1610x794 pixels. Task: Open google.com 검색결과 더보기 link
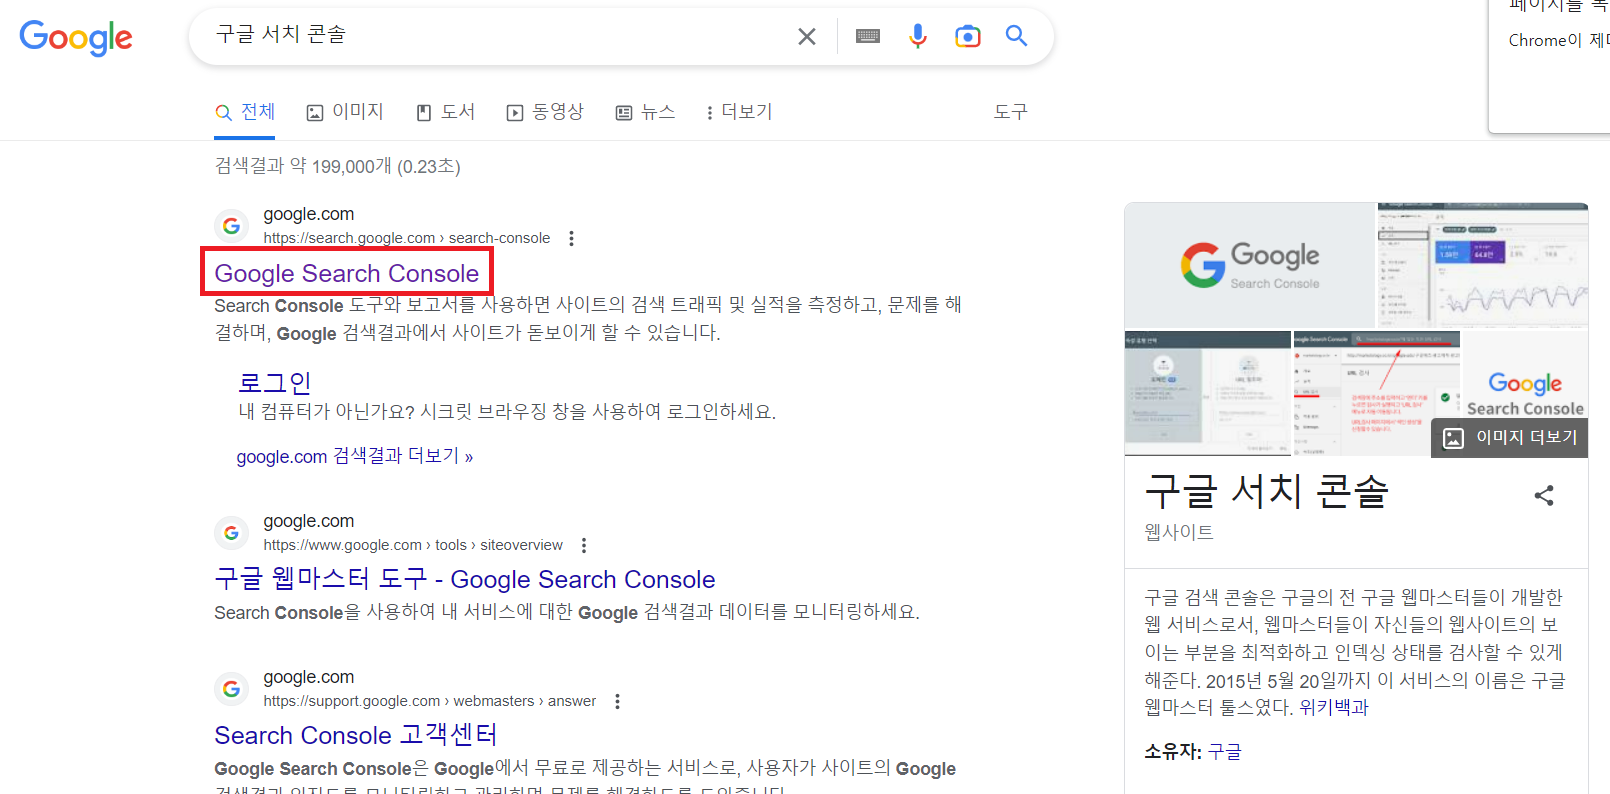[x=355, y=456]
